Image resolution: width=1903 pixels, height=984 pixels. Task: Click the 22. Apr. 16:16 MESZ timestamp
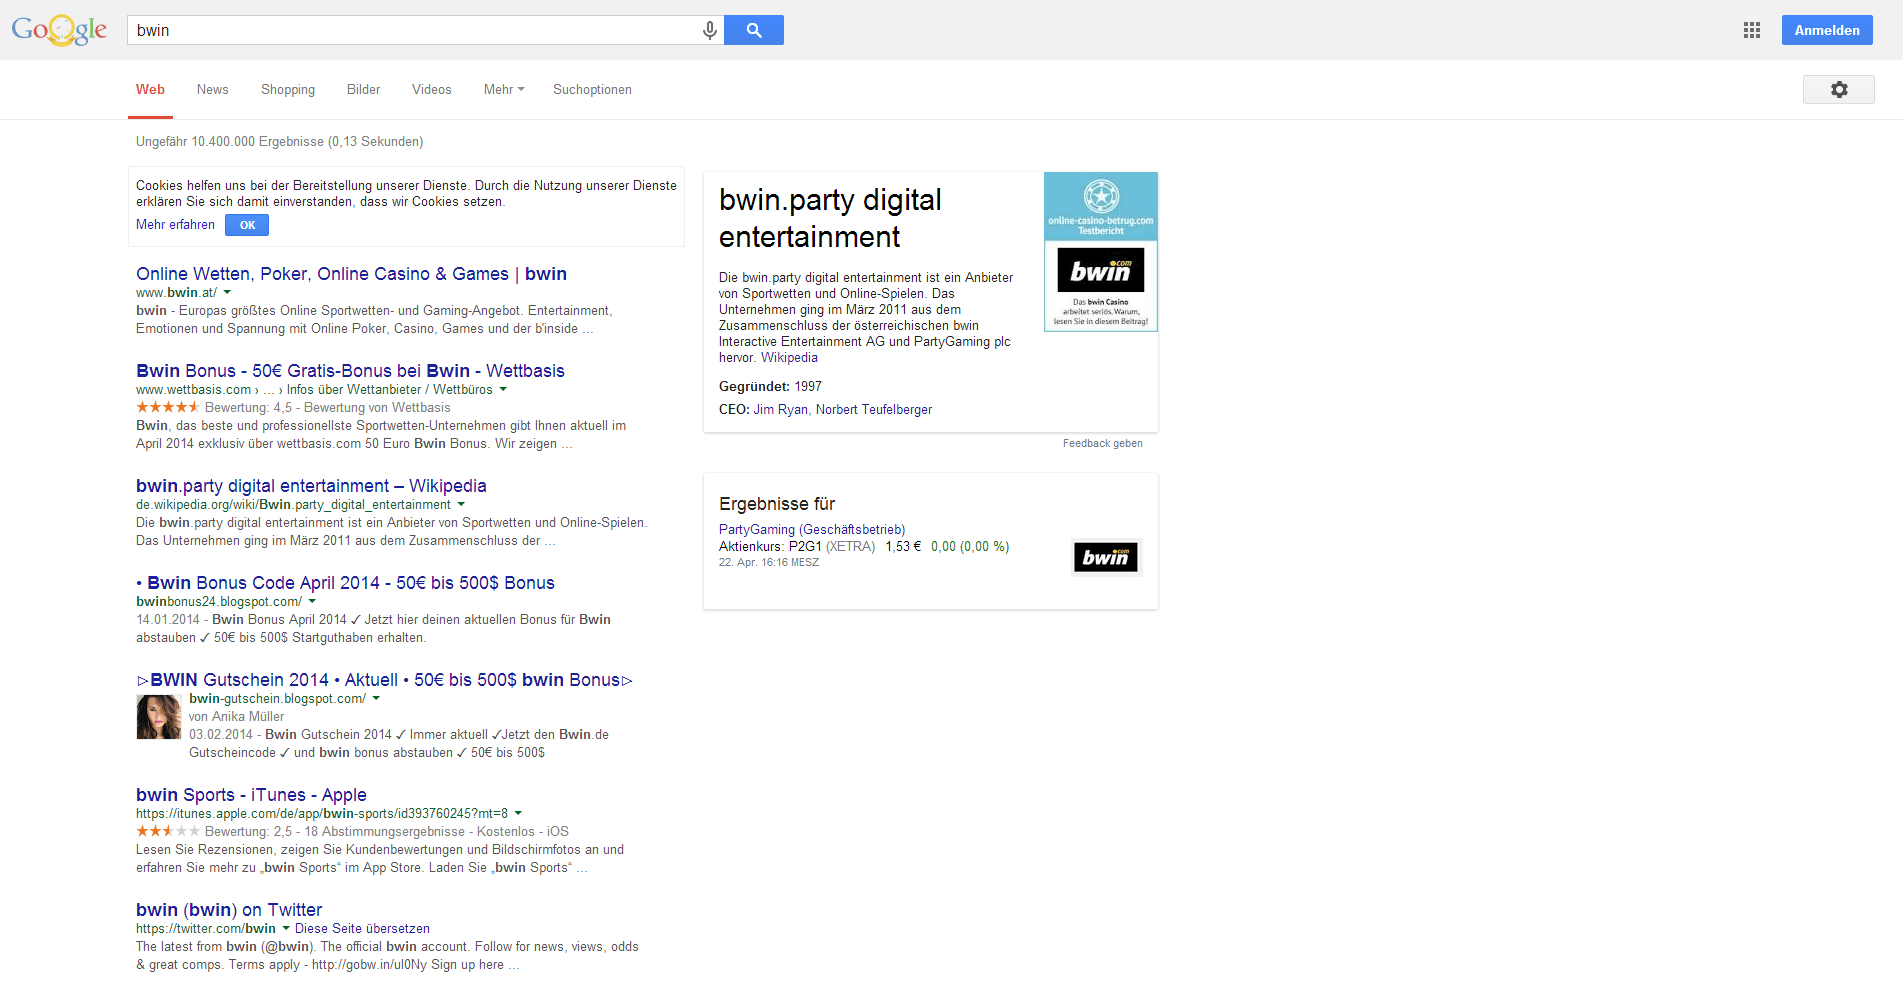coord(769,563)
